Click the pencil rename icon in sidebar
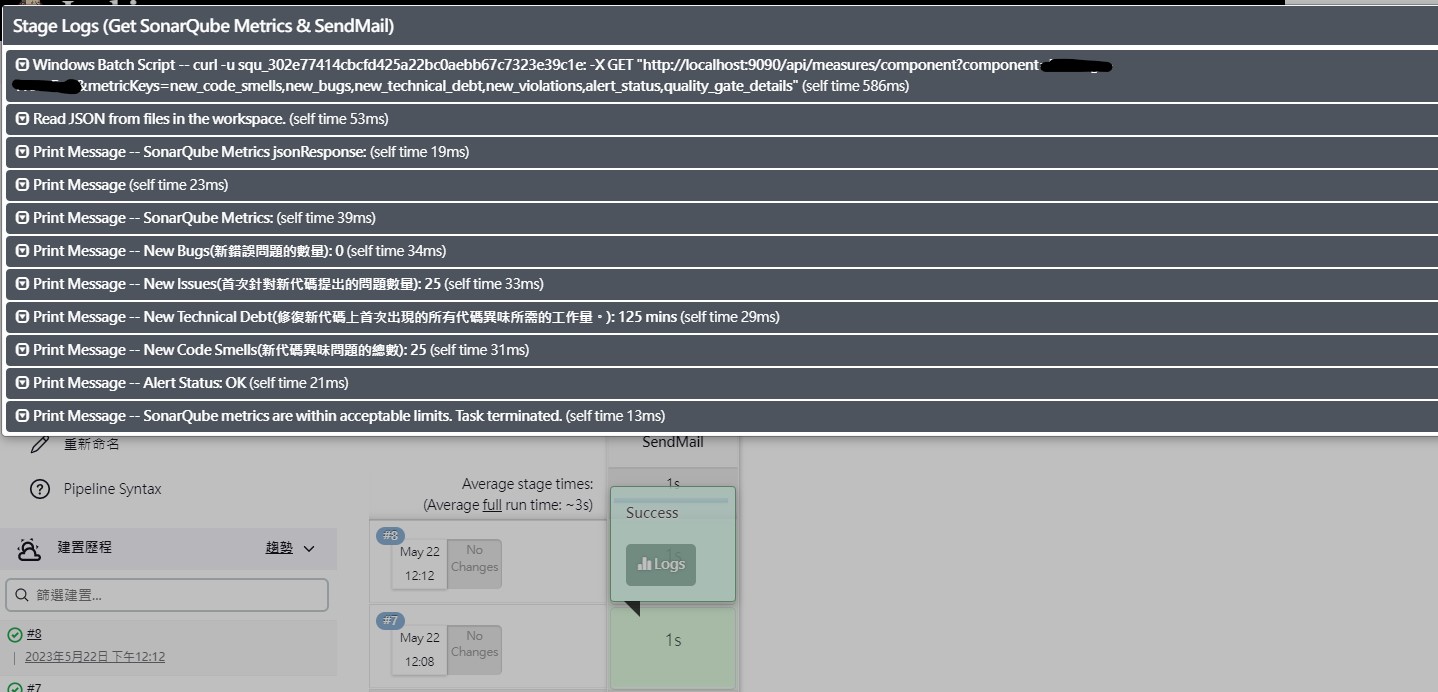Viewport: 1438px width, 692px height. (x=40, y=444)
